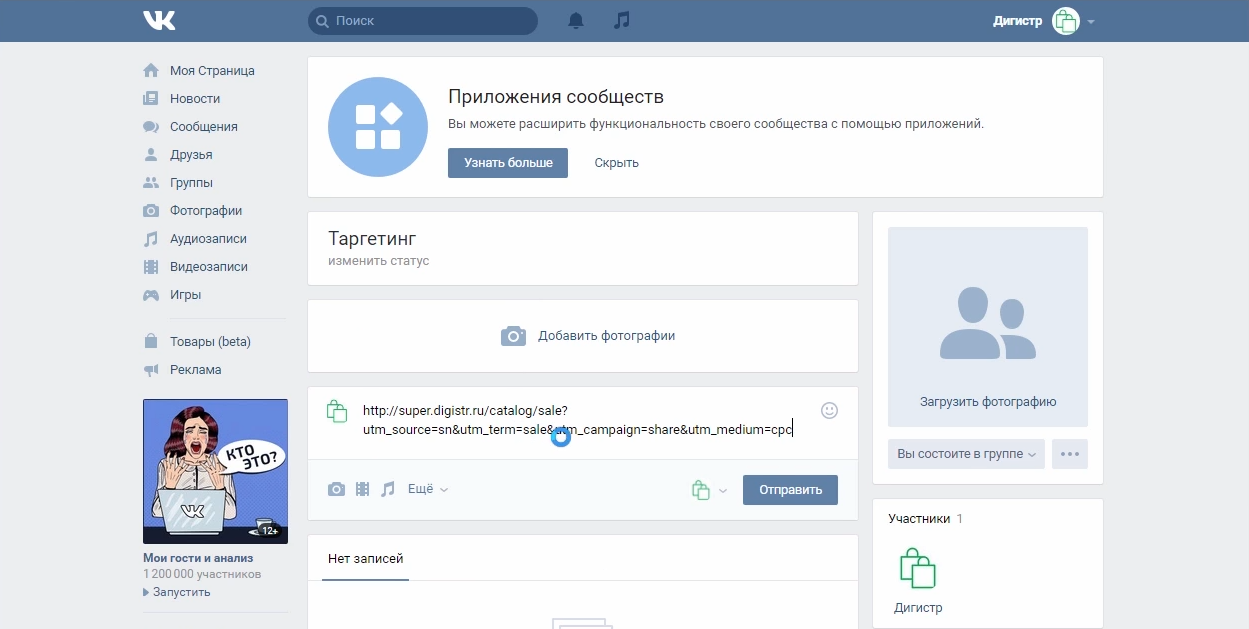Click the bag icon beside Товары
1249x629 pixels.
coord(151,342)
